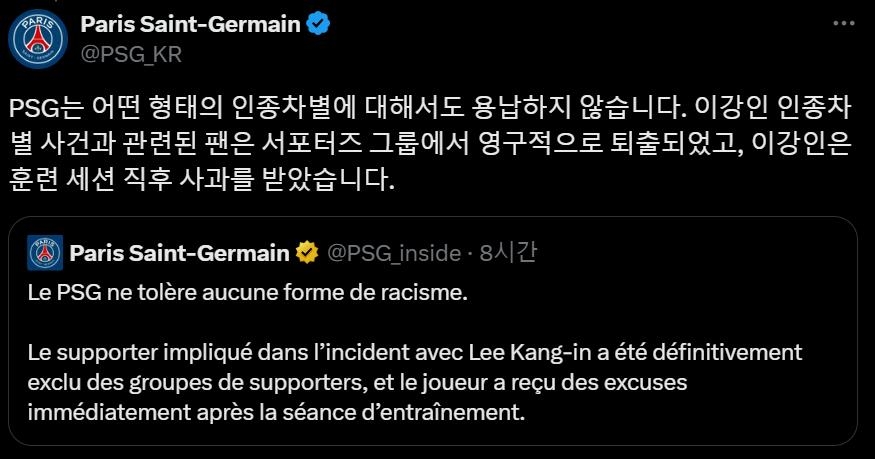Click the gold verified badge
Image resolution: width=875 pixels, height=459 pixels.
pos(307,253)
